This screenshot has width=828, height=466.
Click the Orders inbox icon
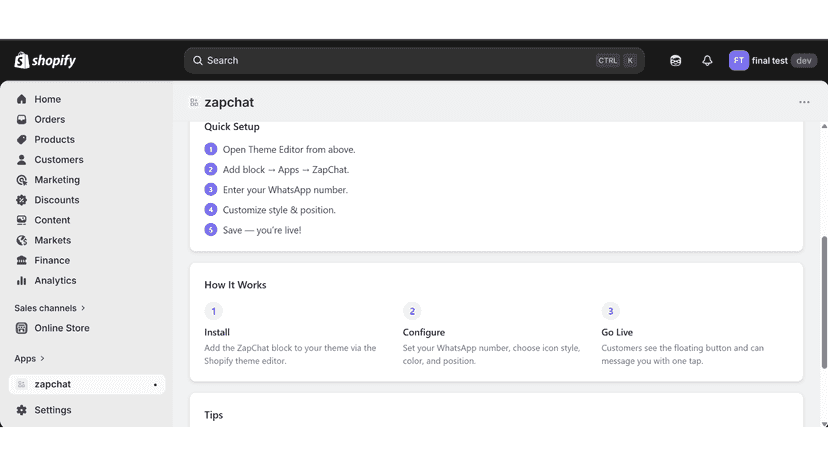point(22,119)
